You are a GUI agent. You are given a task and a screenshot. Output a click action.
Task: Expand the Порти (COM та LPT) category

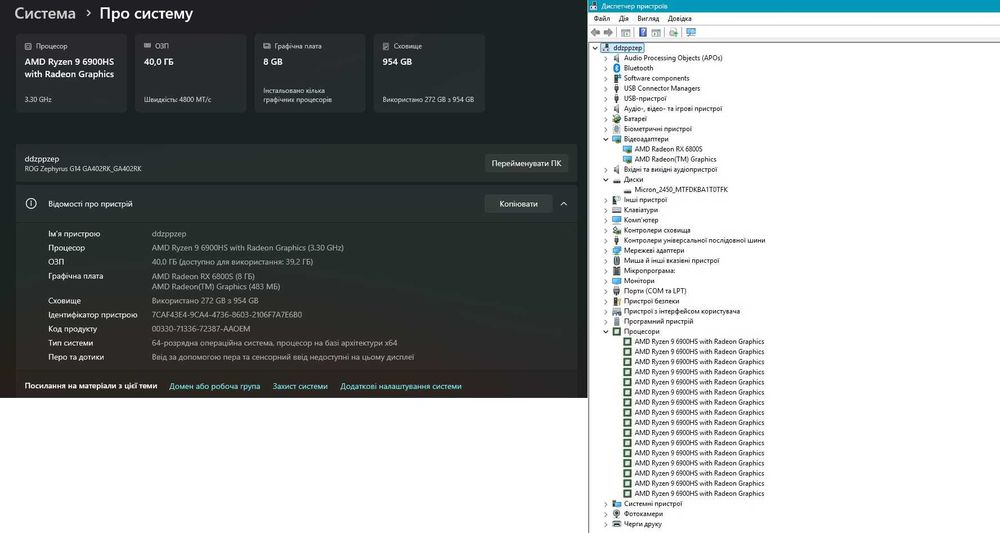coord(606,291)
